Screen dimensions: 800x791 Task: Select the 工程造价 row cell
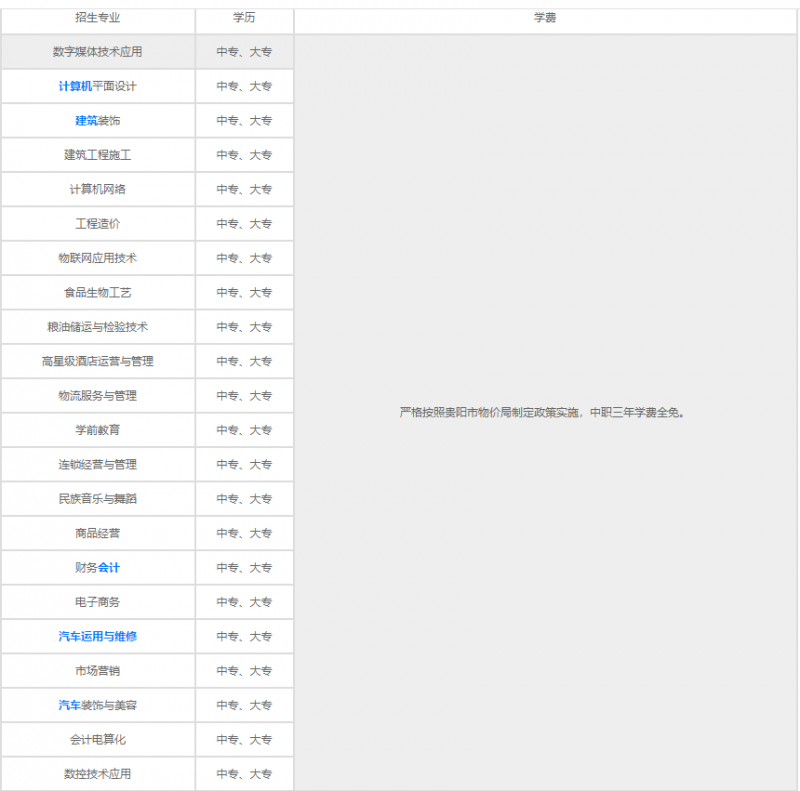[98, 224]
